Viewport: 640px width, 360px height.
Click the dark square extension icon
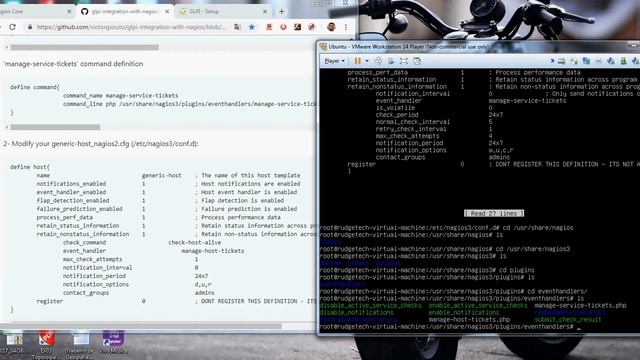pos(298,27)
